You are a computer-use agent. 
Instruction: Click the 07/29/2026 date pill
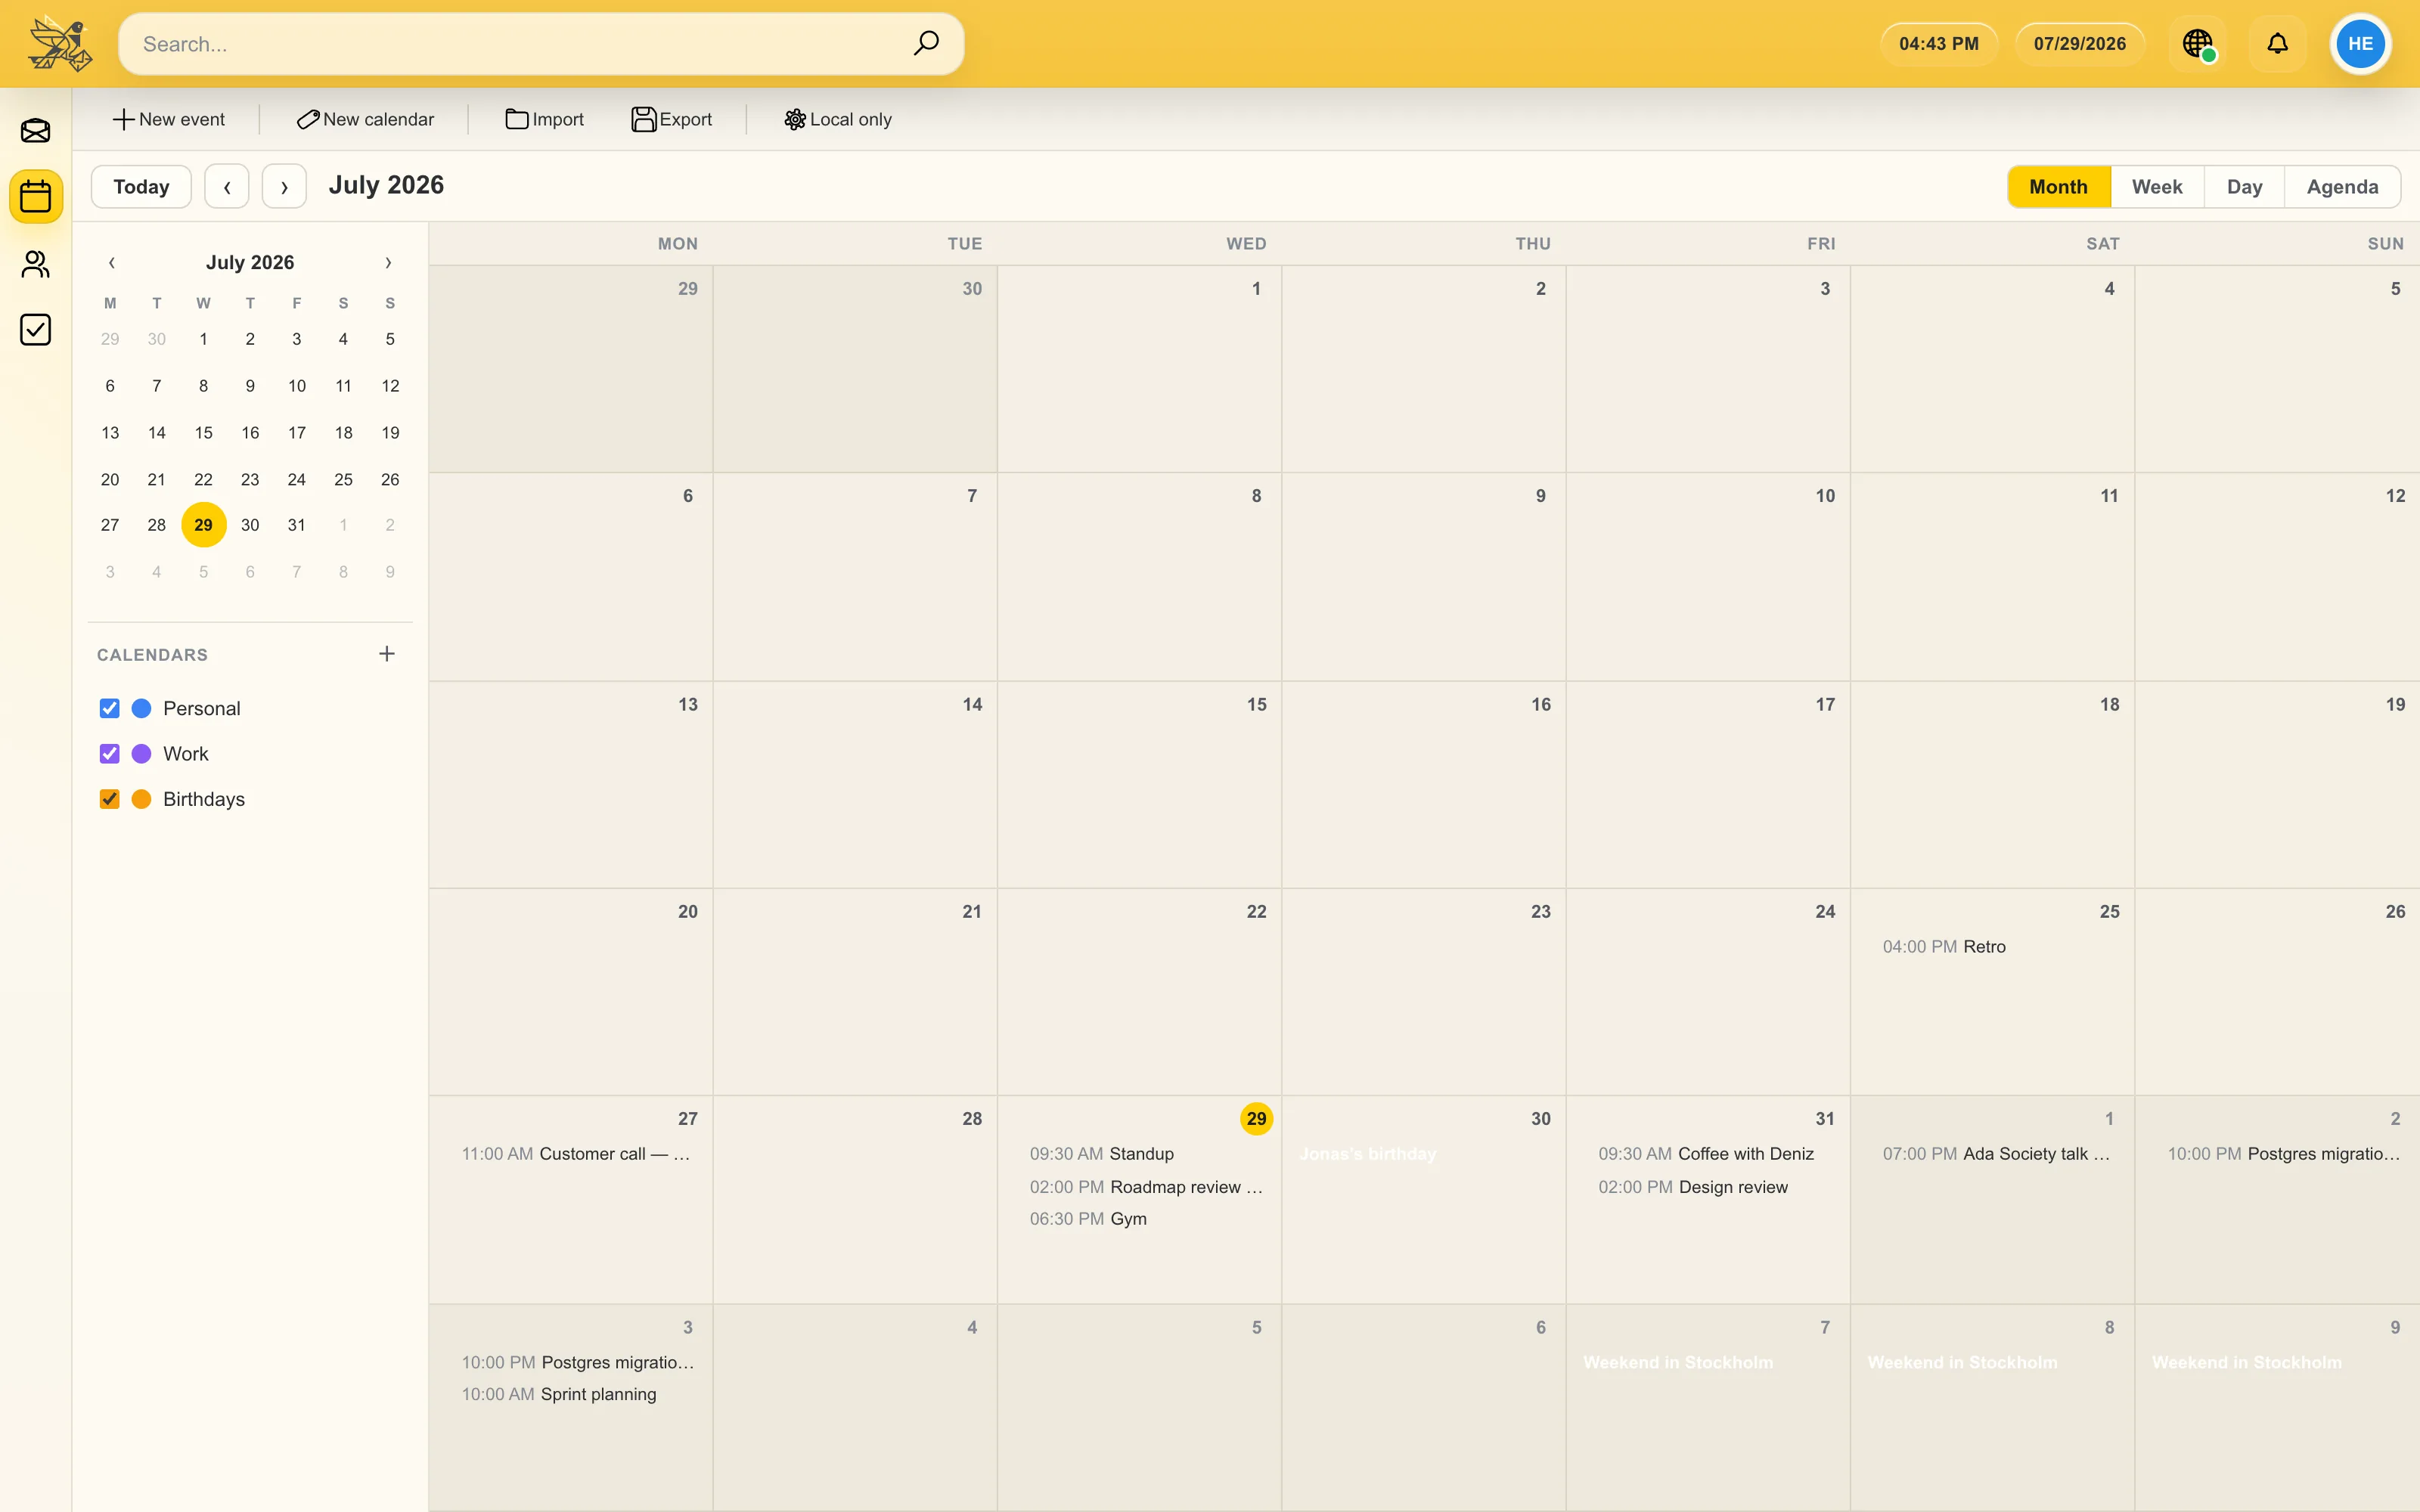click(x=2080, y=44)
